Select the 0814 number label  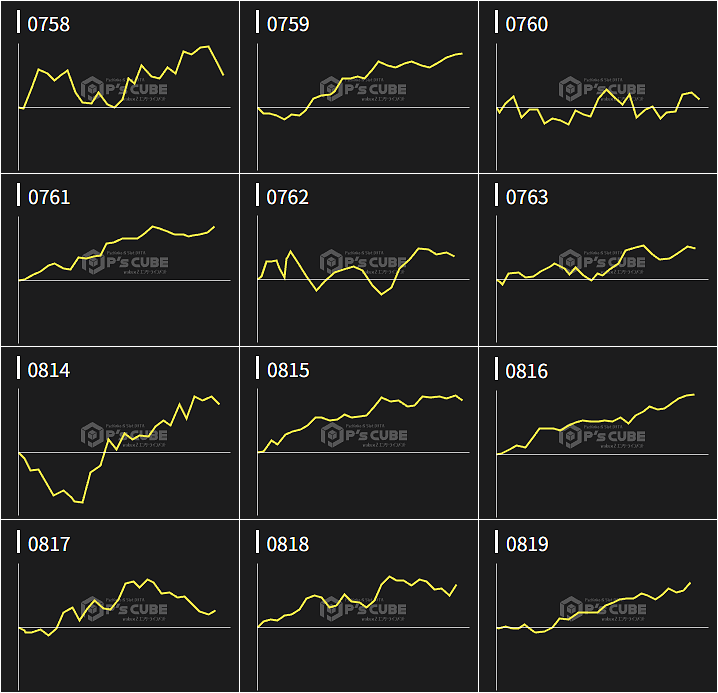point(49,370)
